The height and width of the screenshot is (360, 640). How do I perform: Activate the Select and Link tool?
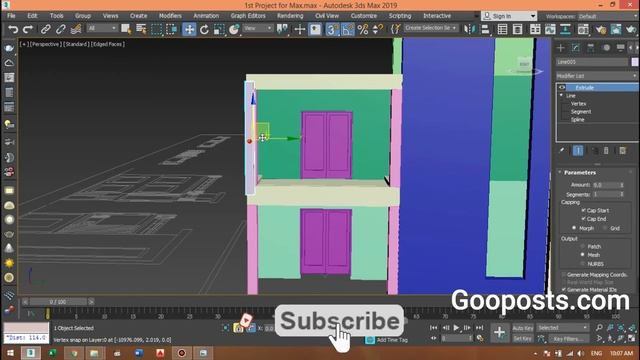(46, 29)
